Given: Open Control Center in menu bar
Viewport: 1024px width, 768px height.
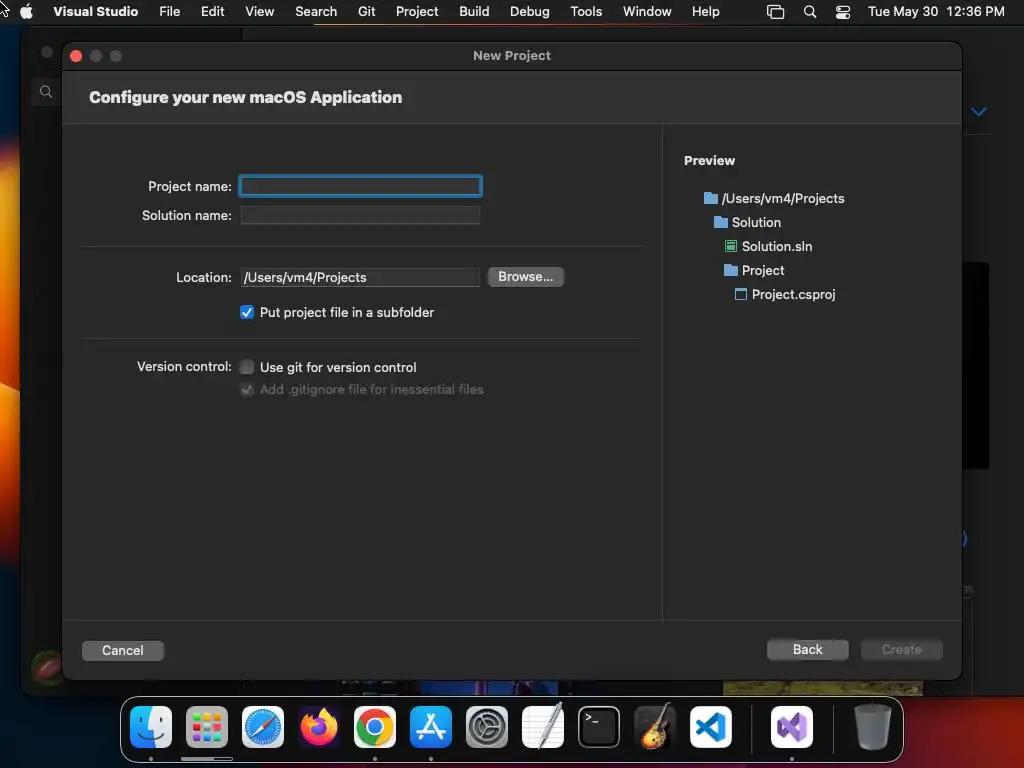Looking at the screenshot, I should click(x=843, y=12).
